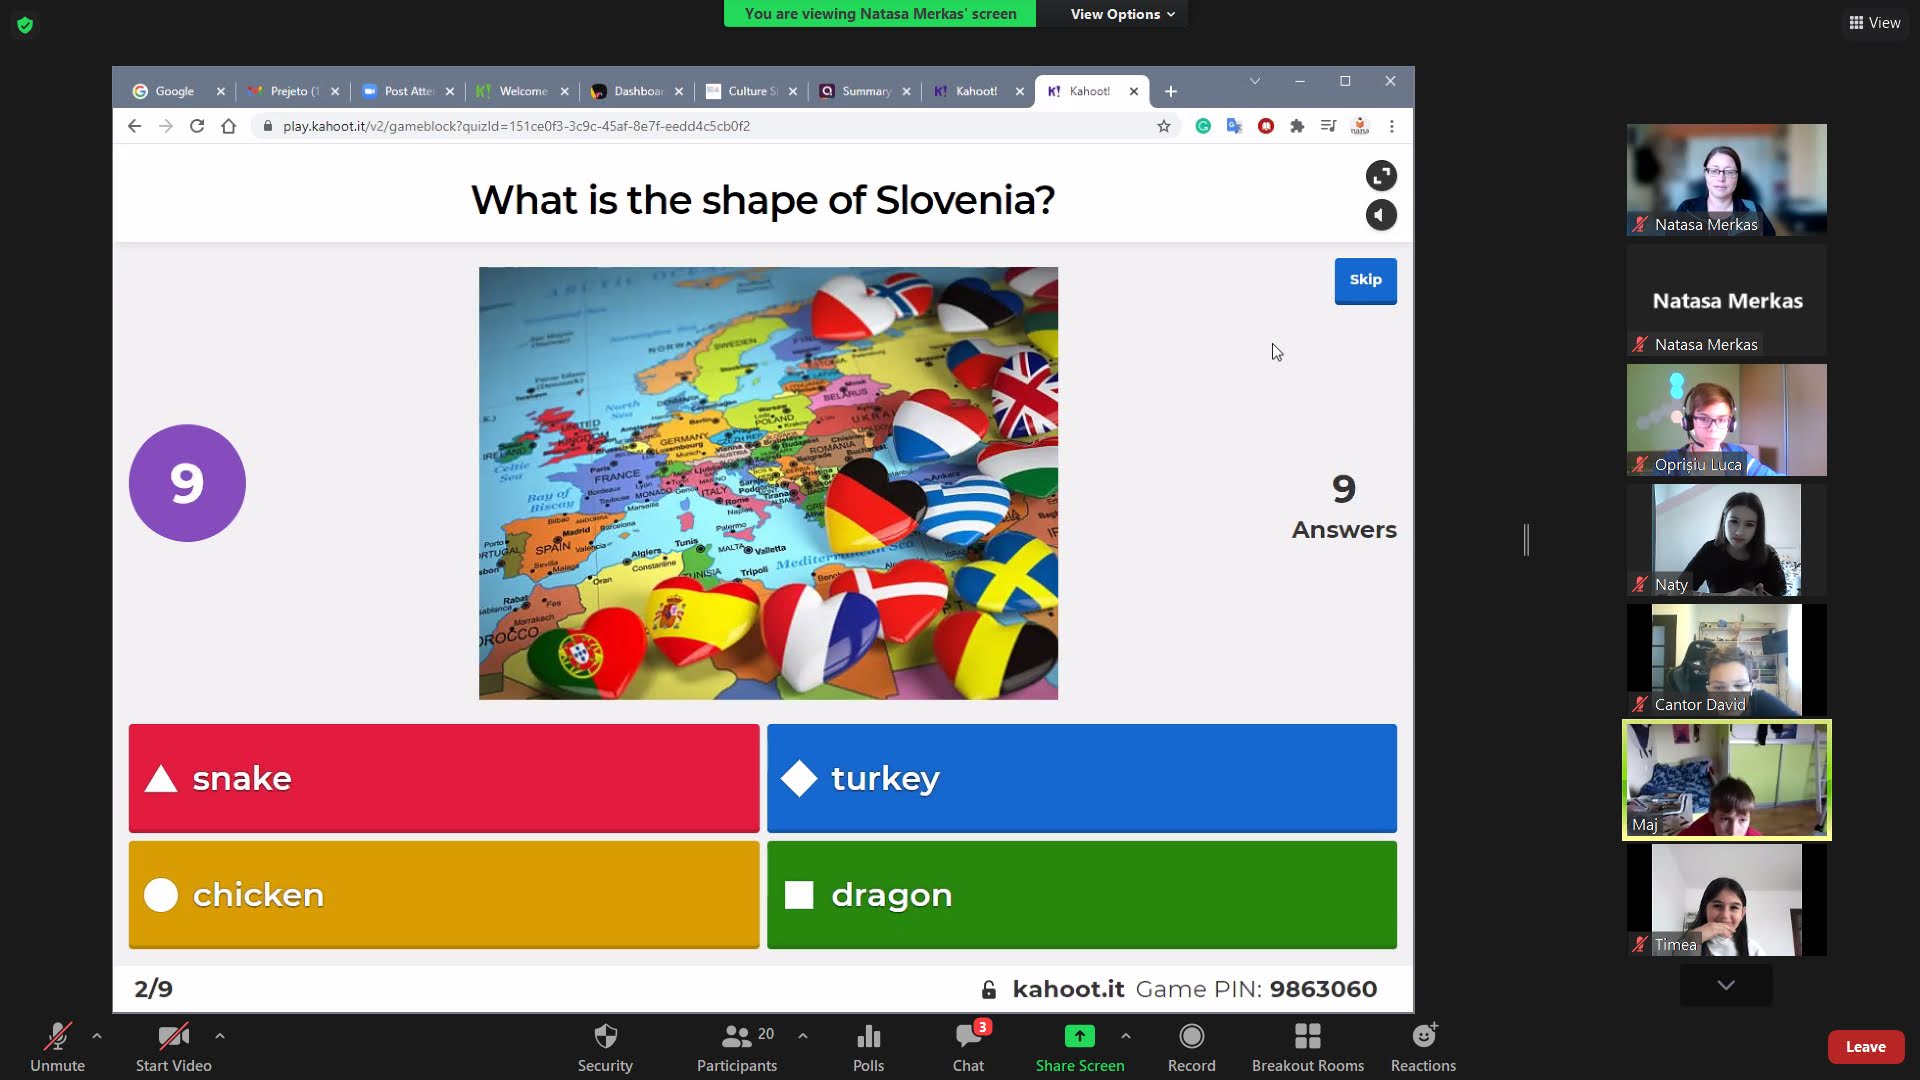Open the Security shield icon

click(605, 1037)
